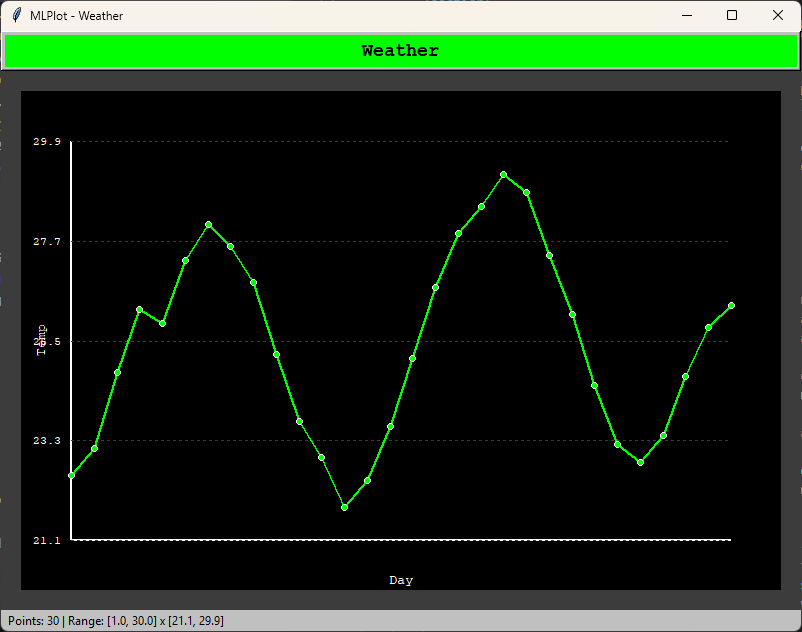Click the 21.1 tick label on Y axis

pyautogui.click(x=46, y=540)
